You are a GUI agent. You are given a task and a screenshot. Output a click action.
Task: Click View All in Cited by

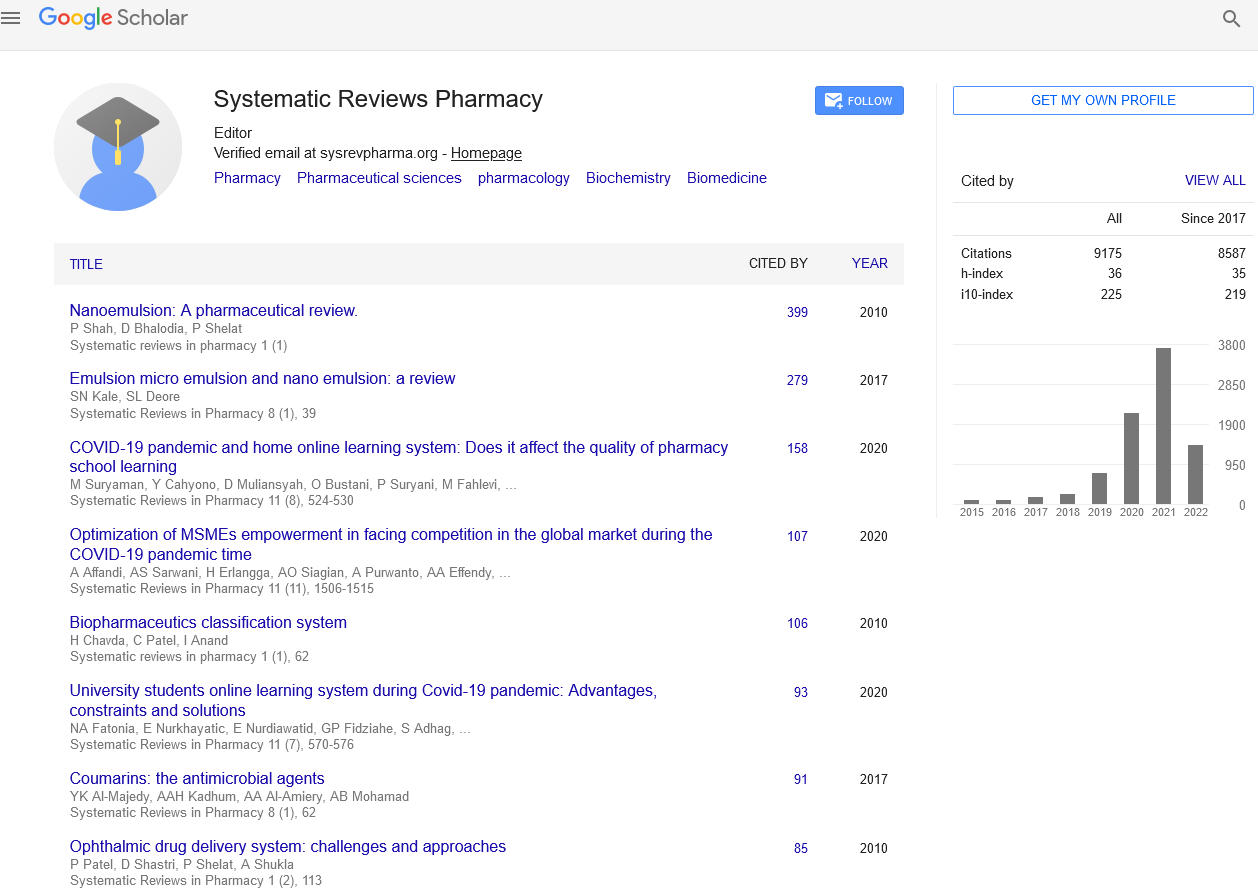[x=1215, y=181]
